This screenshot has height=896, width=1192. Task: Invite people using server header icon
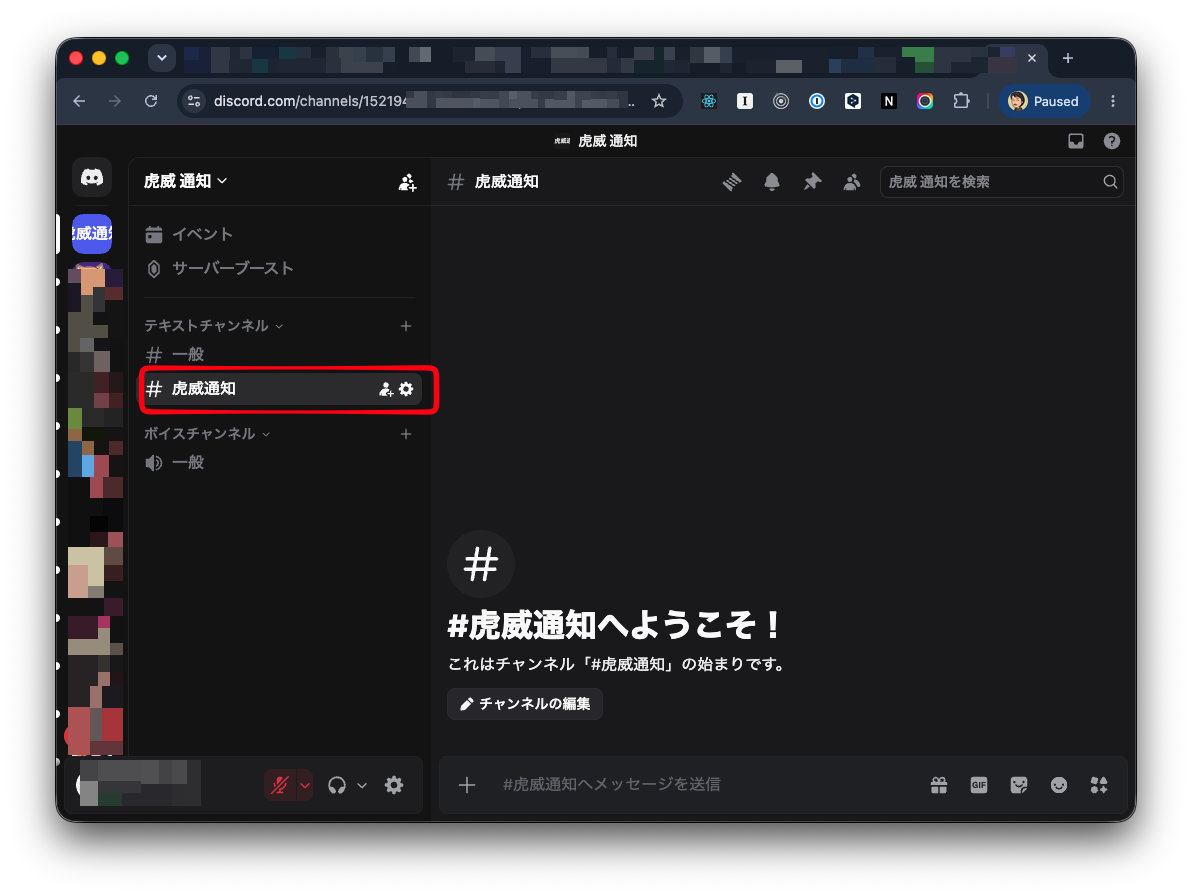407,182
